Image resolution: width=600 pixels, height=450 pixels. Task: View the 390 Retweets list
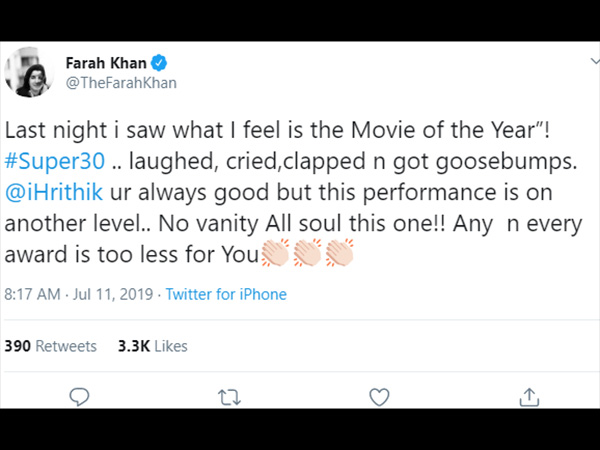(x=50, y=346)
